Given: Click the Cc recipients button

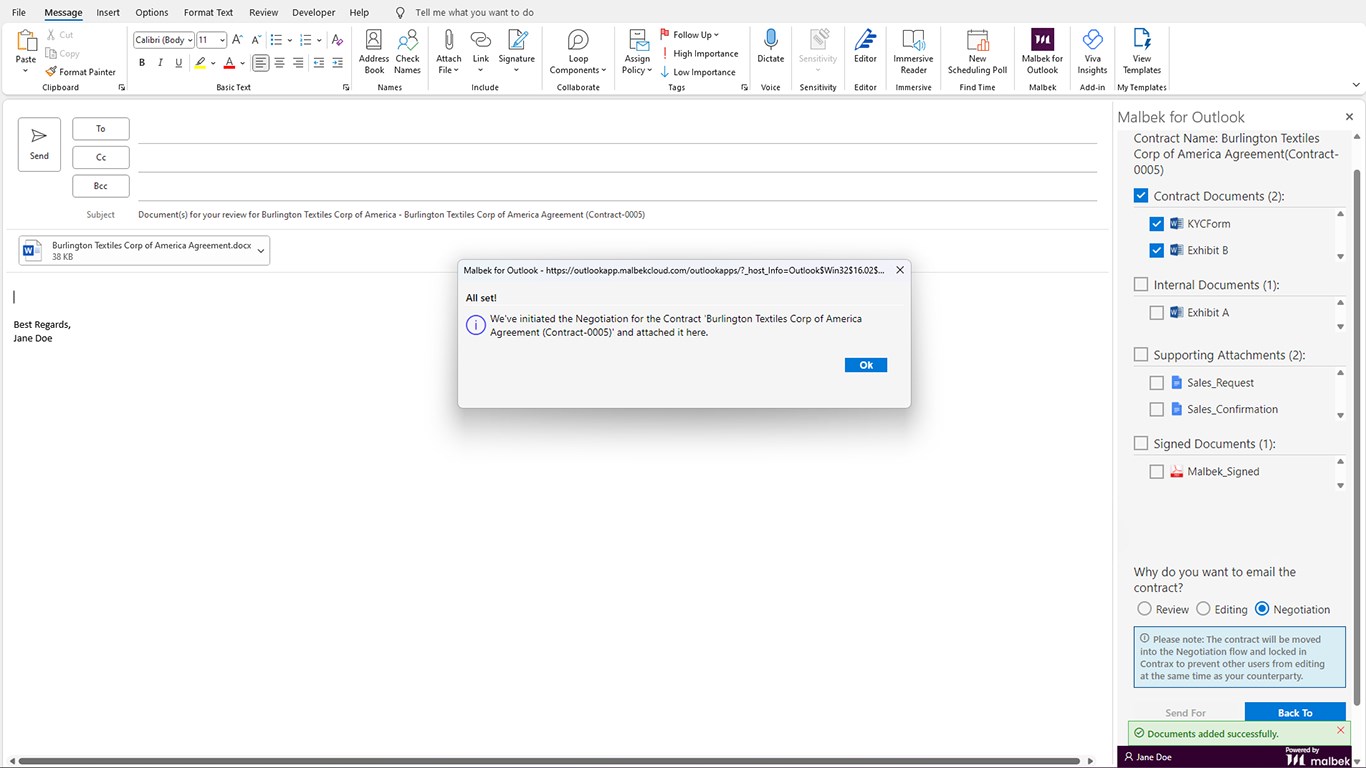Looking at the screenshot, I should point(101,157).
